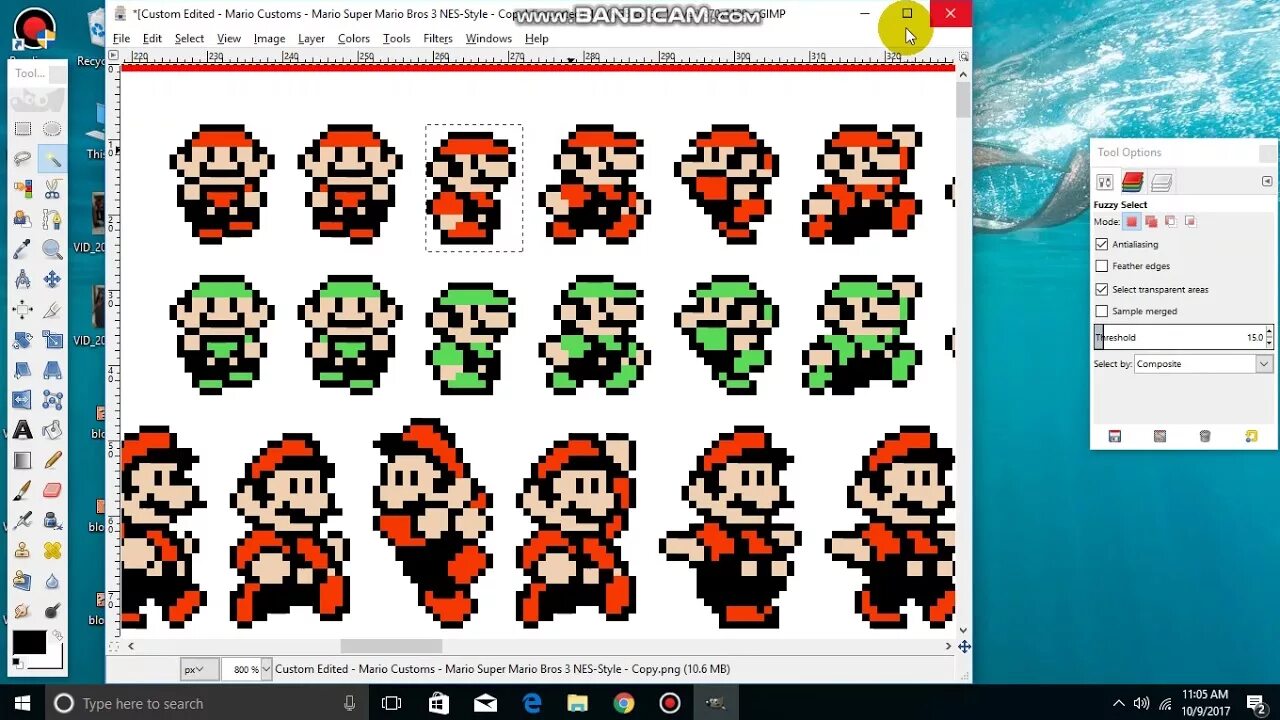
Task: Open the Layer menu
Action: (x=311, y=39)
